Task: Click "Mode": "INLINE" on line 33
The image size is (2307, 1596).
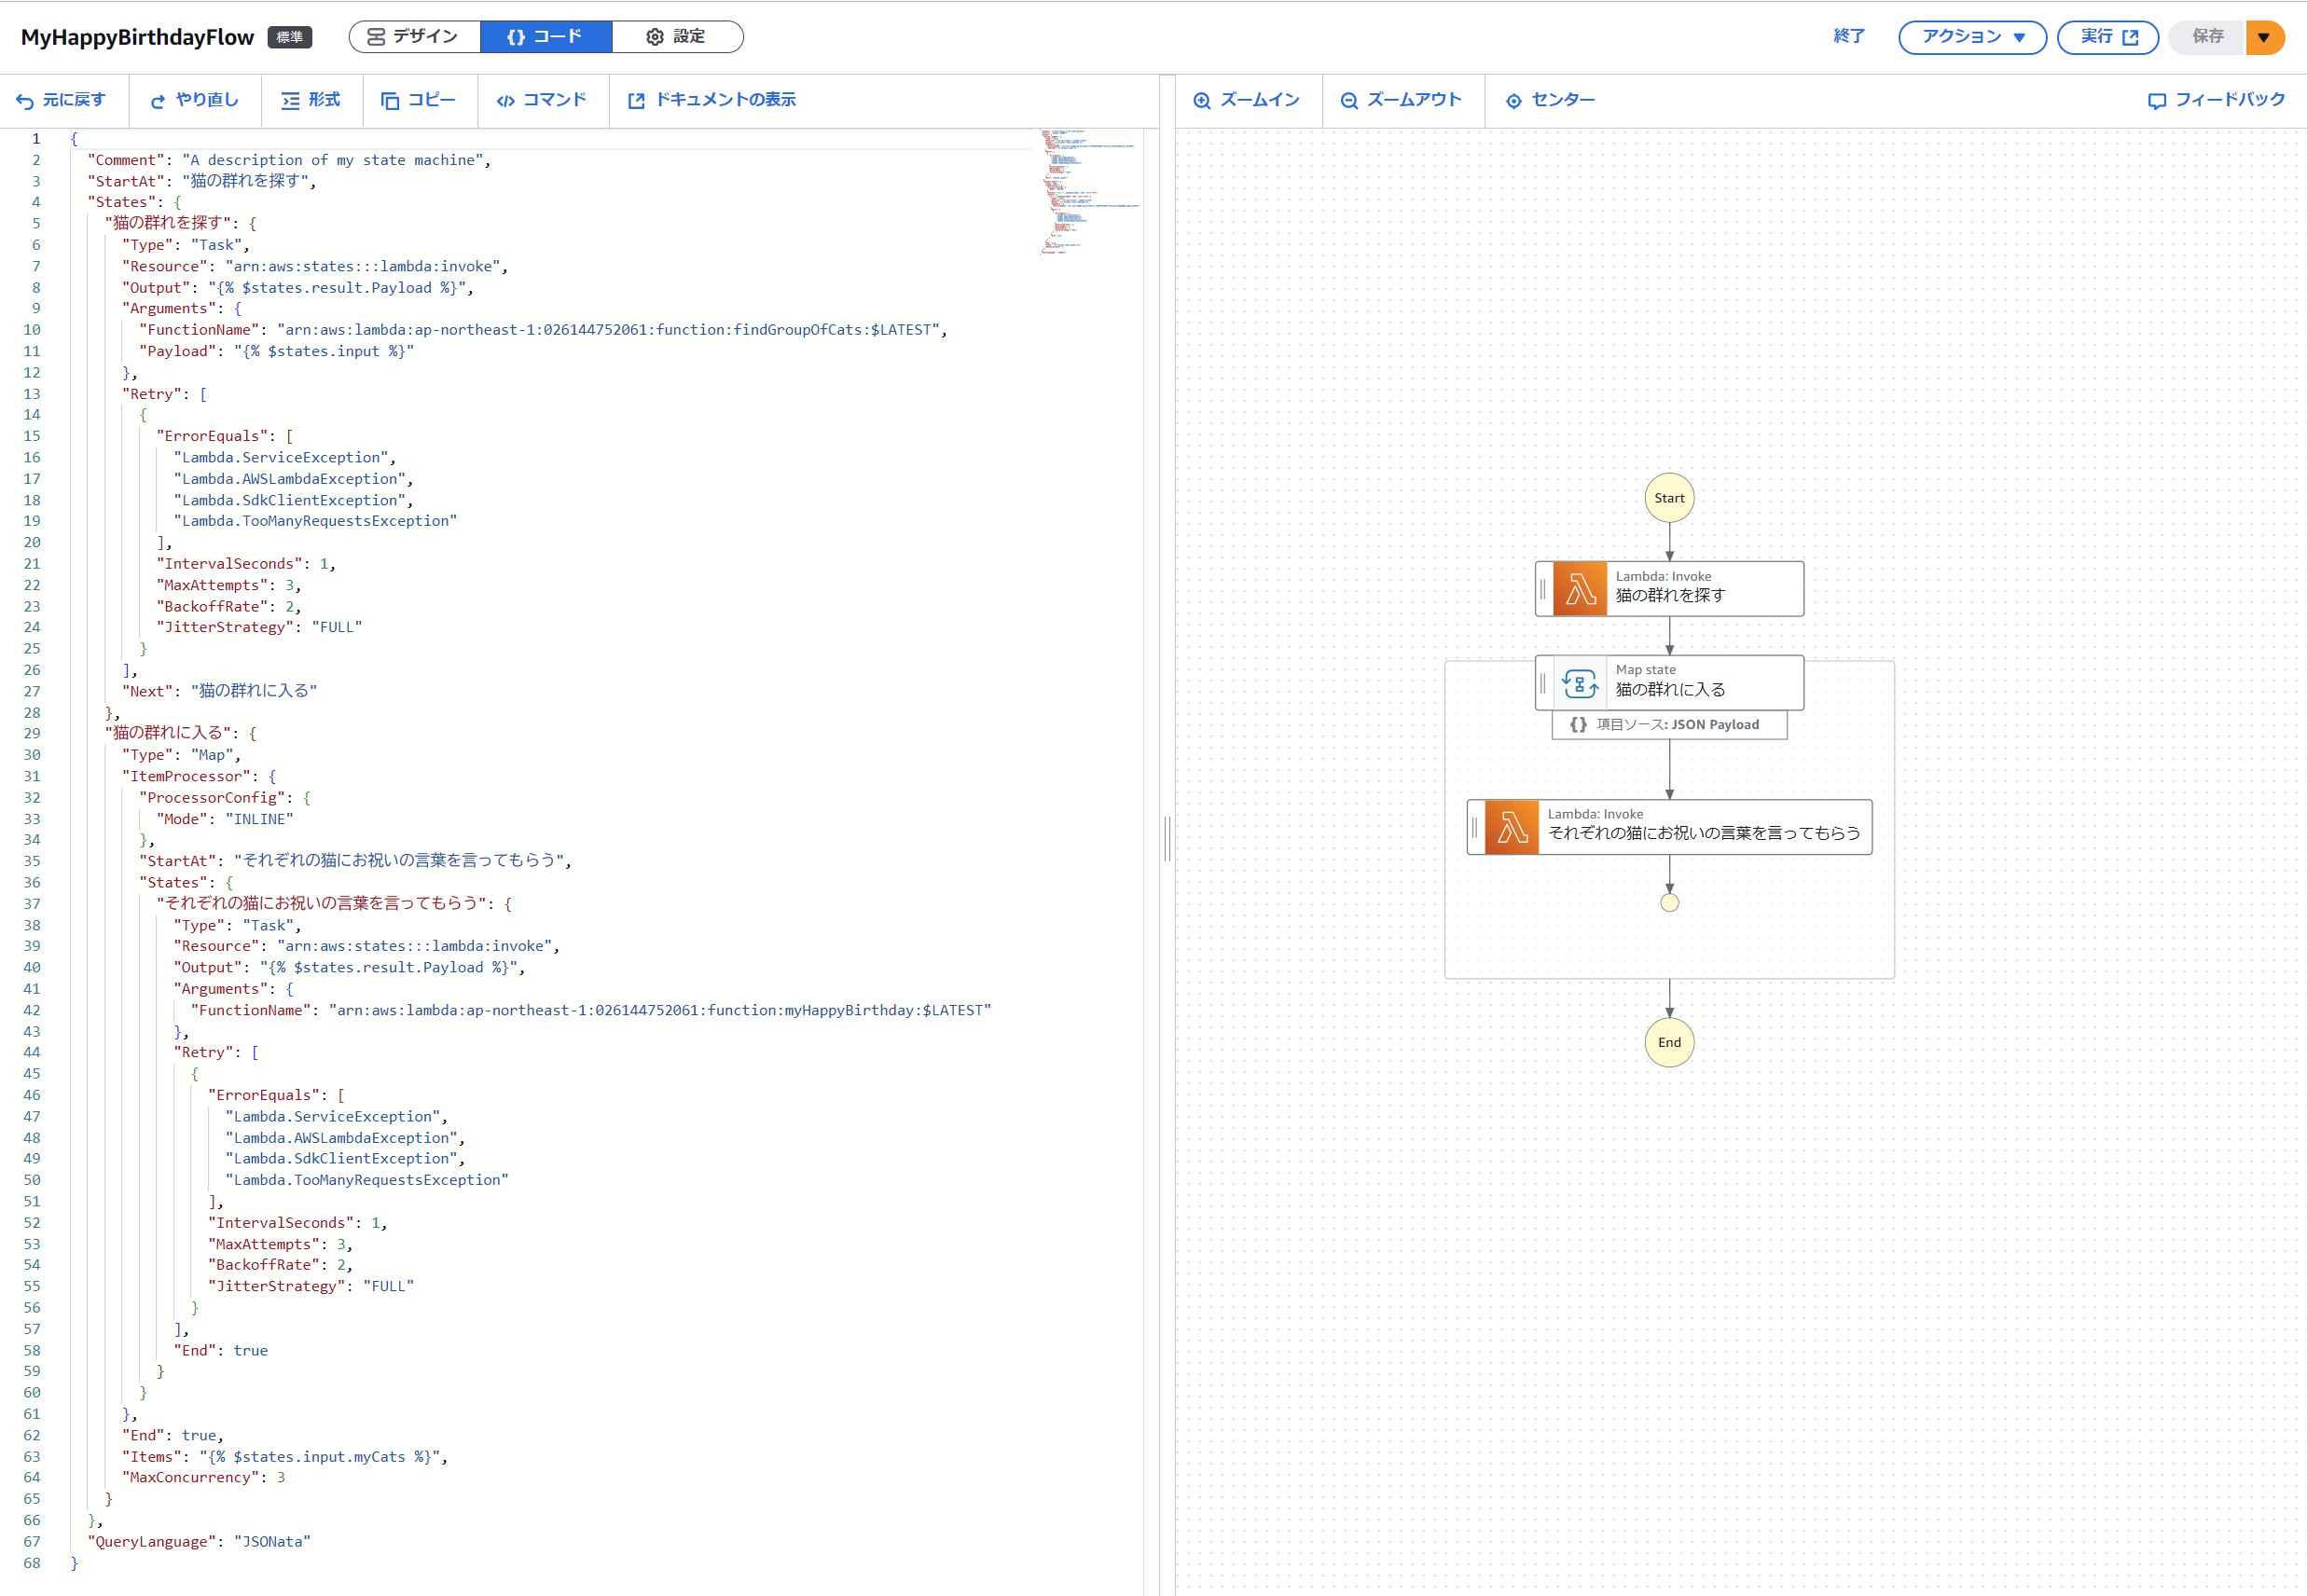Action: [x=225, y=819]
